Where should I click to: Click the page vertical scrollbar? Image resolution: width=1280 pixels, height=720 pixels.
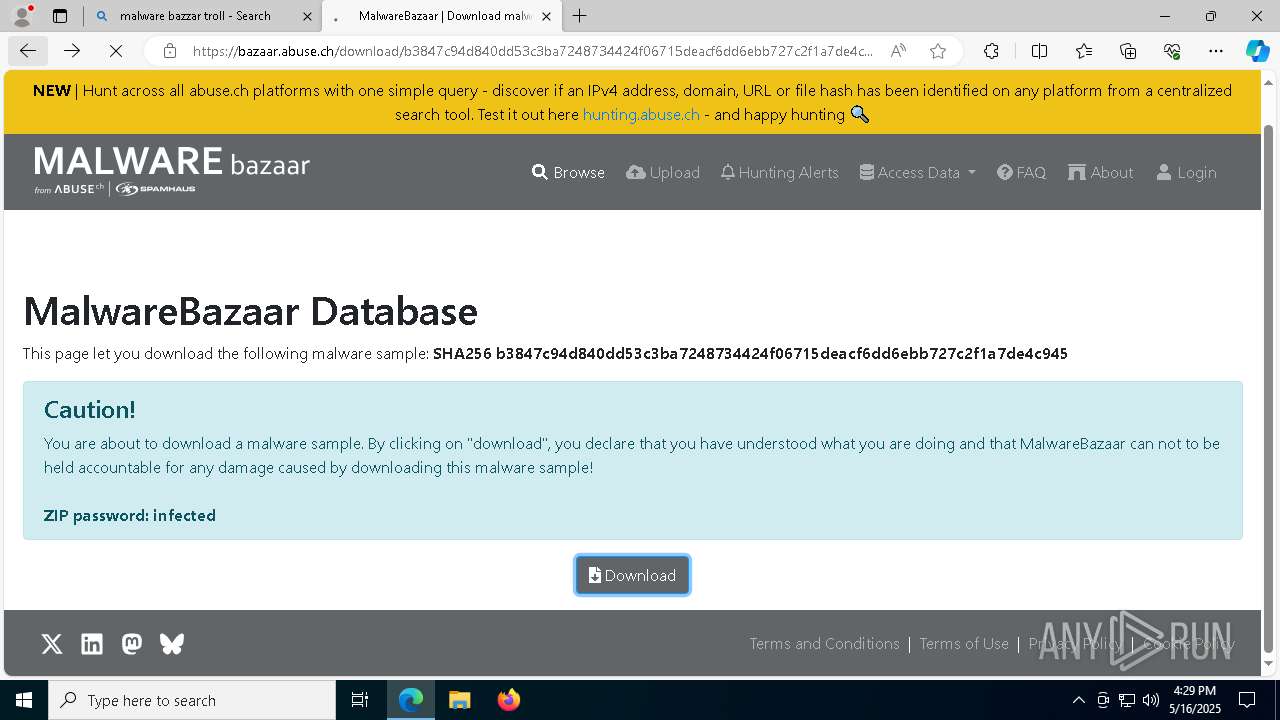(1269, 390)
